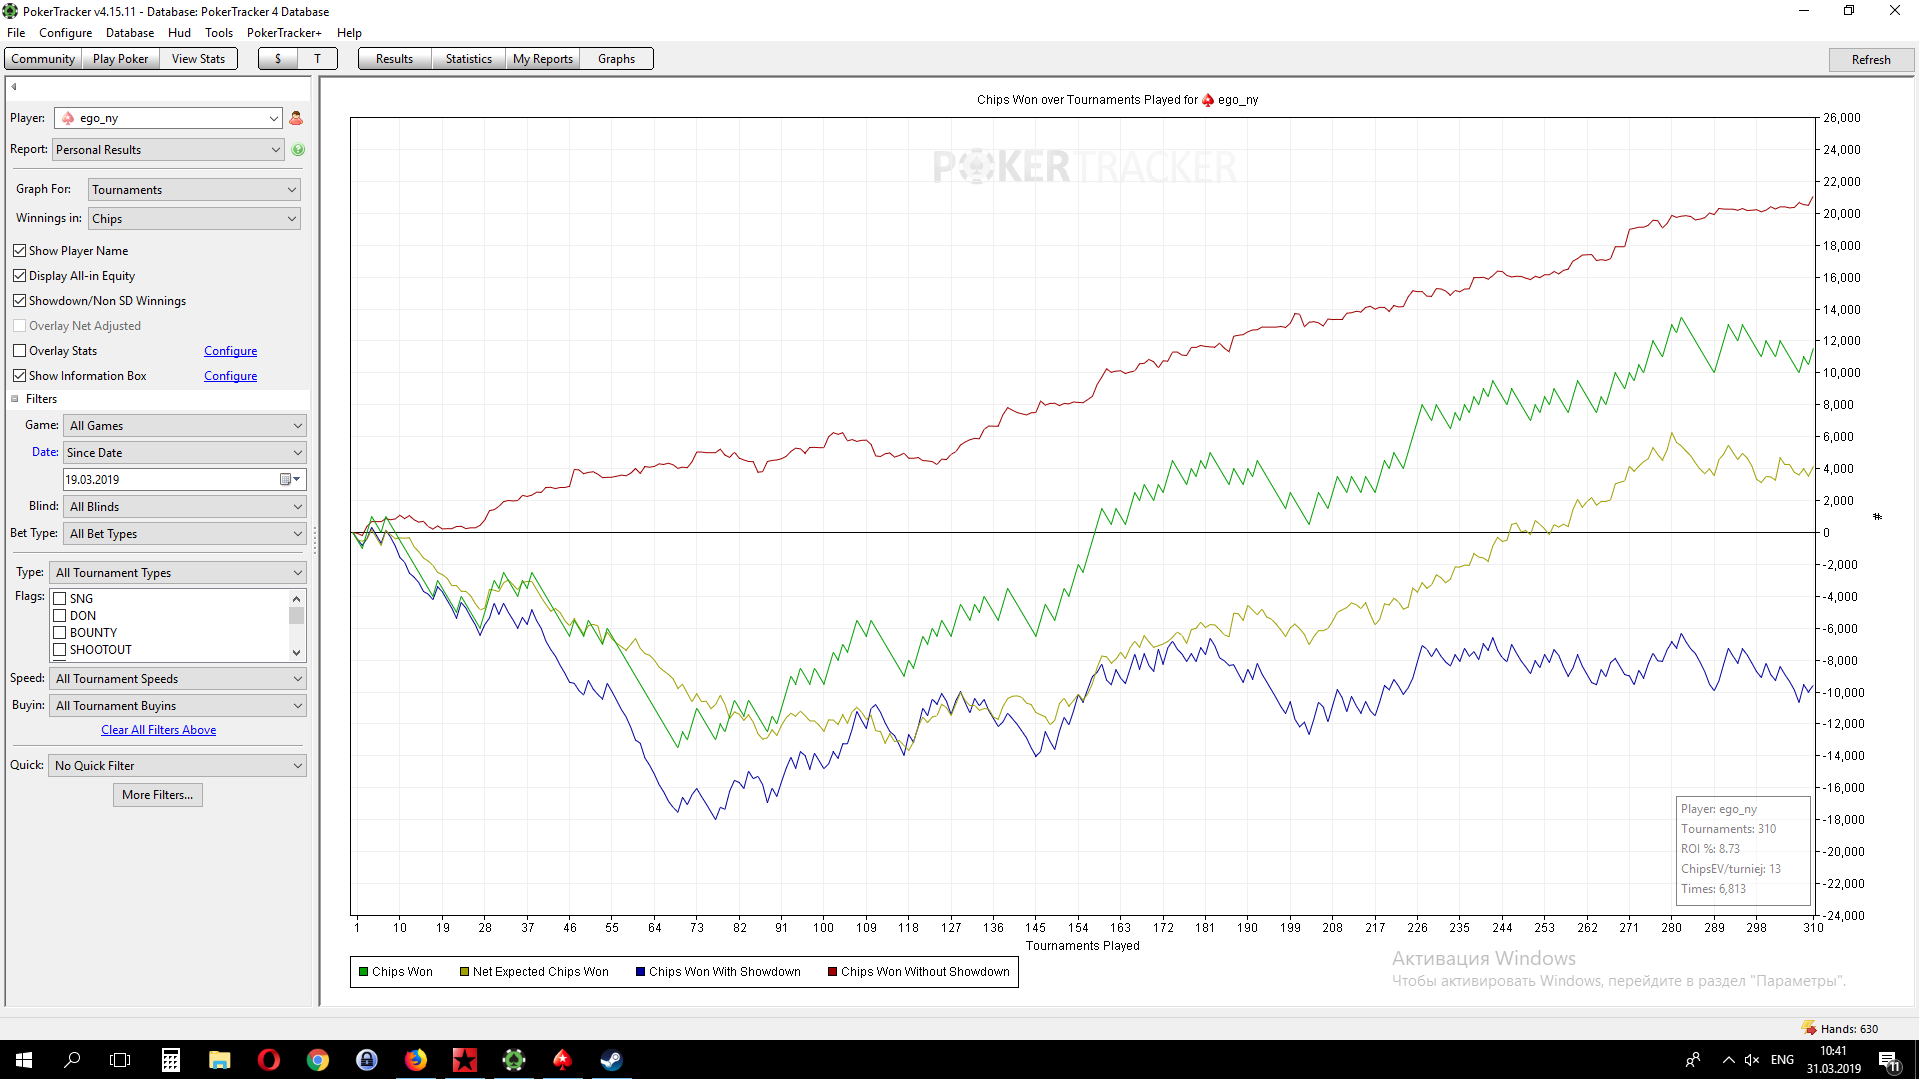Click the green Chips Won legend swatch
Screen dimensions: 1919x1079
coord(364,972)
